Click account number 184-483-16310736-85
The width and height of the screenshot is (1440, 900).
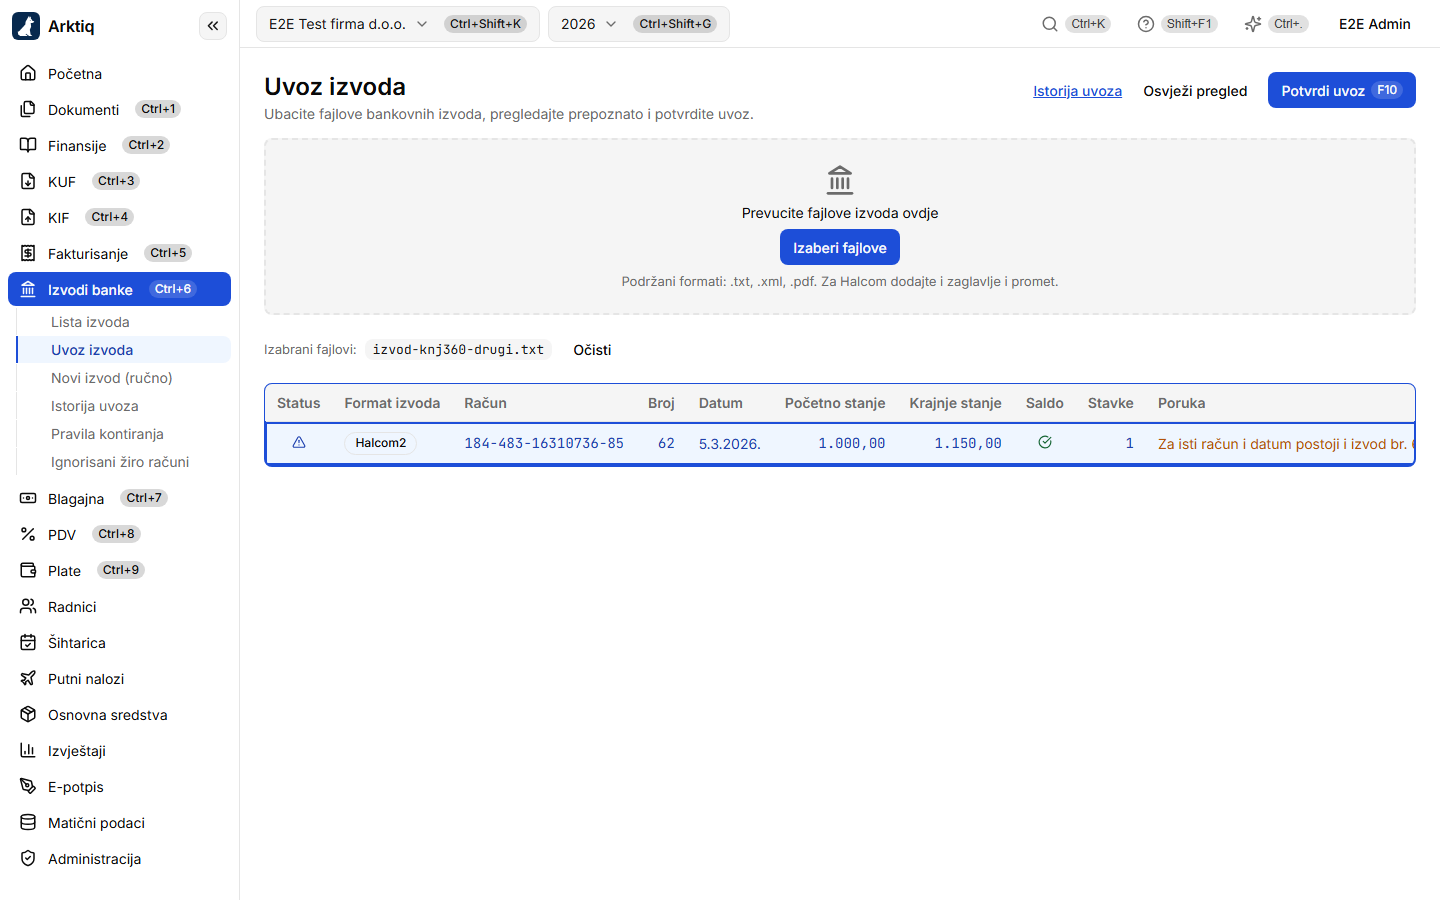pyautogui.click(x=544, y=443)
